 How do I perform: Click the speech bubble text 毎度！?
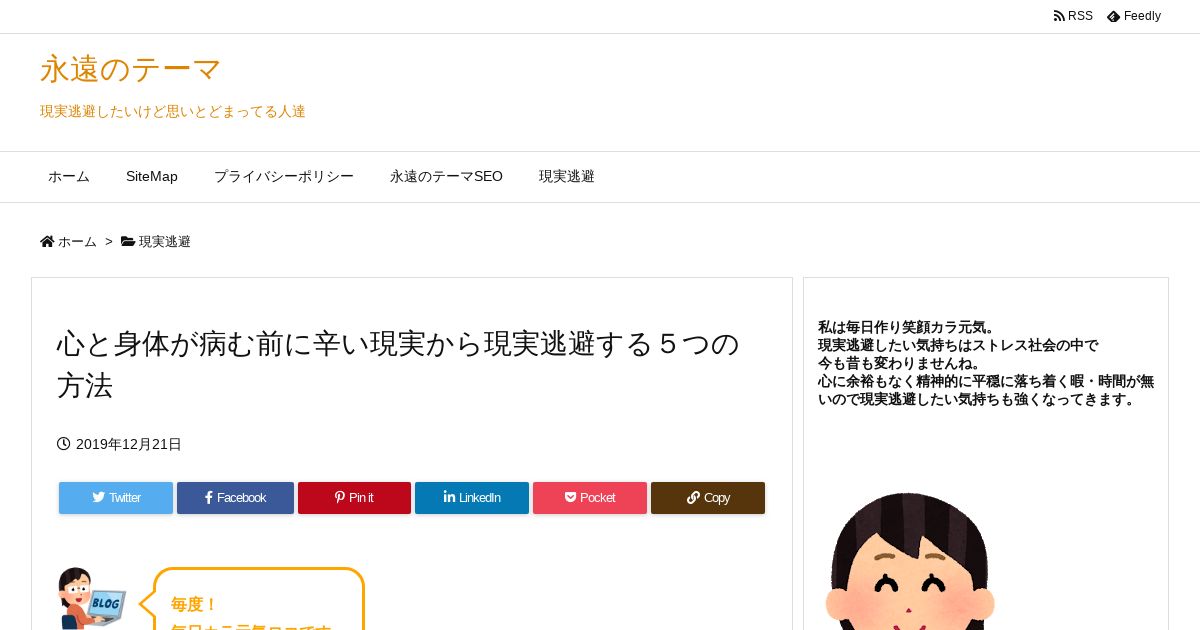pos(194,604)
